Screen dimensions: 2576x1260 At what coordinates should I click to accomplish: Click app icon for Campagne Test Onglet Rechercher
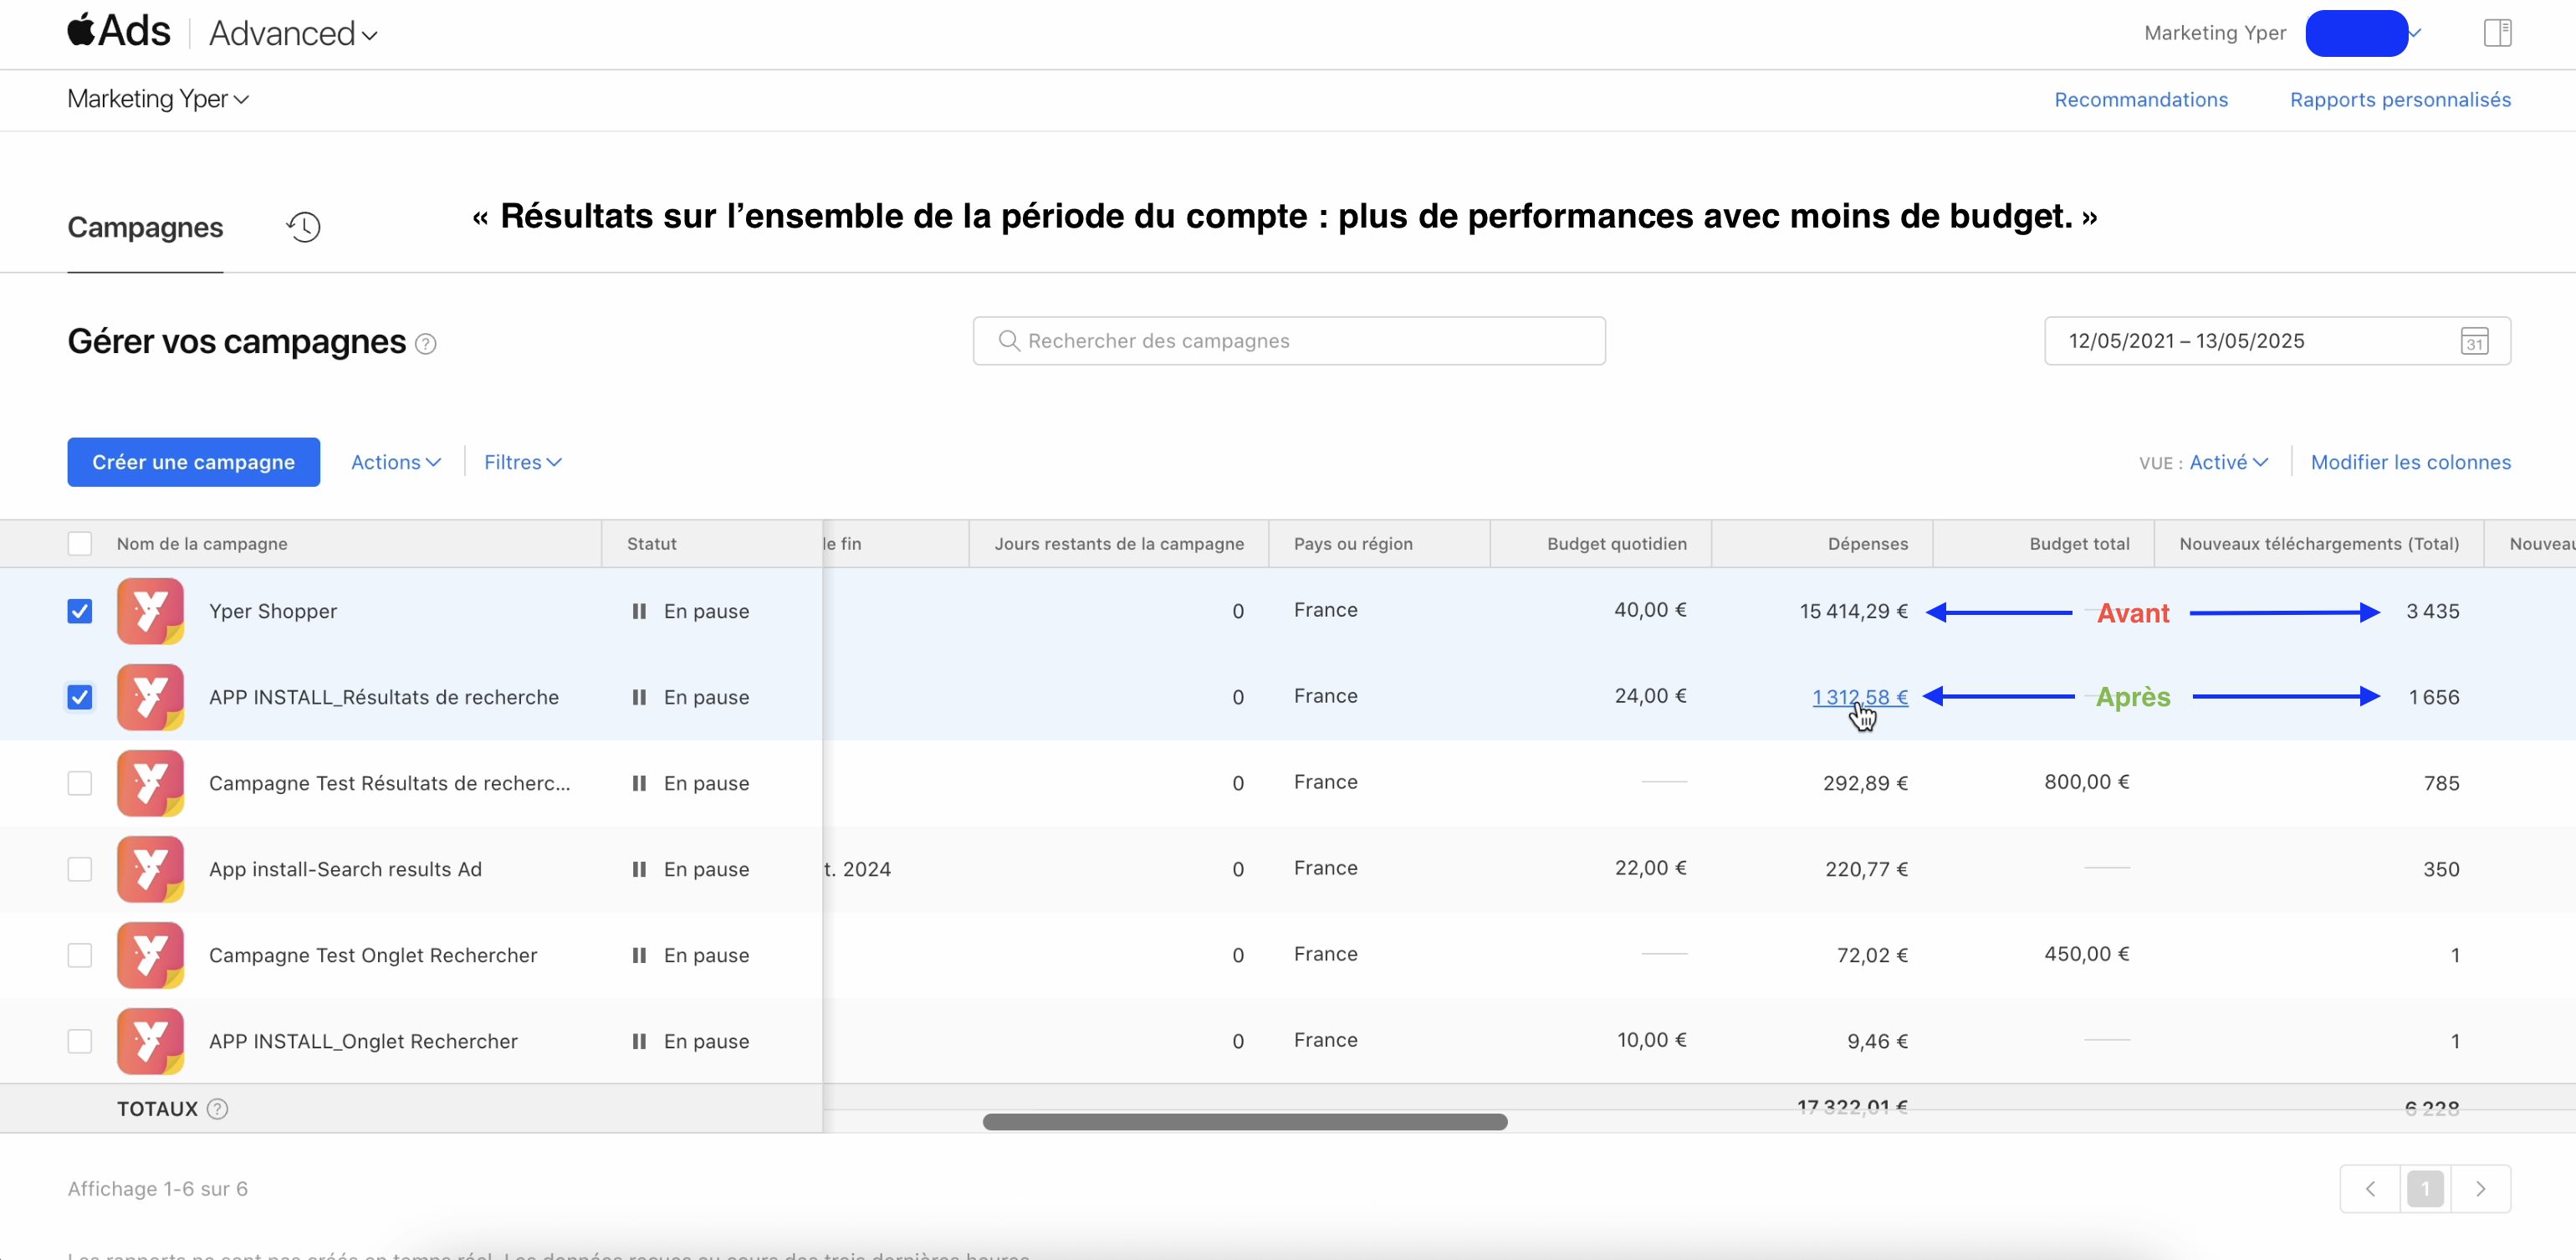[150, 955]
